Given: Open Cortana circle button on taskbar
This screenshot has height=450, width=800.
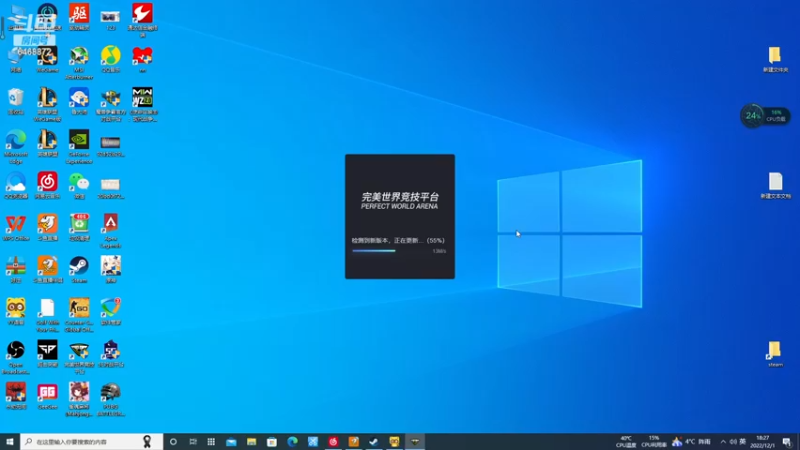Looking at the screenshot, I should pos(173,441).
